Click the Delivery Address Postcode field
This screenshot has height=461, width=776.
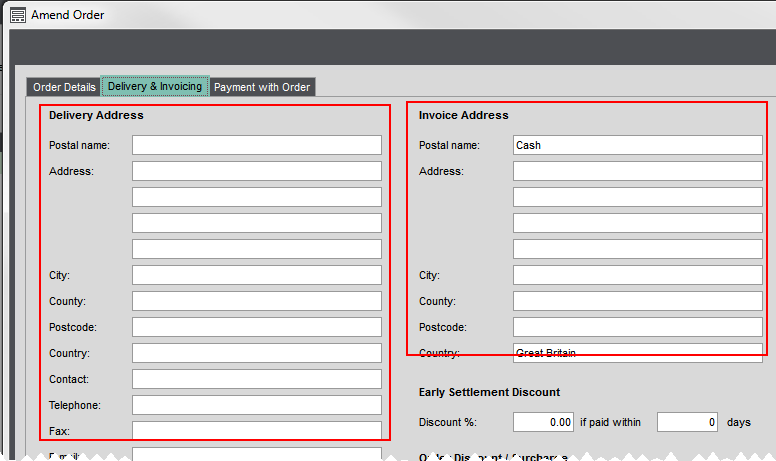click(256, 327)
